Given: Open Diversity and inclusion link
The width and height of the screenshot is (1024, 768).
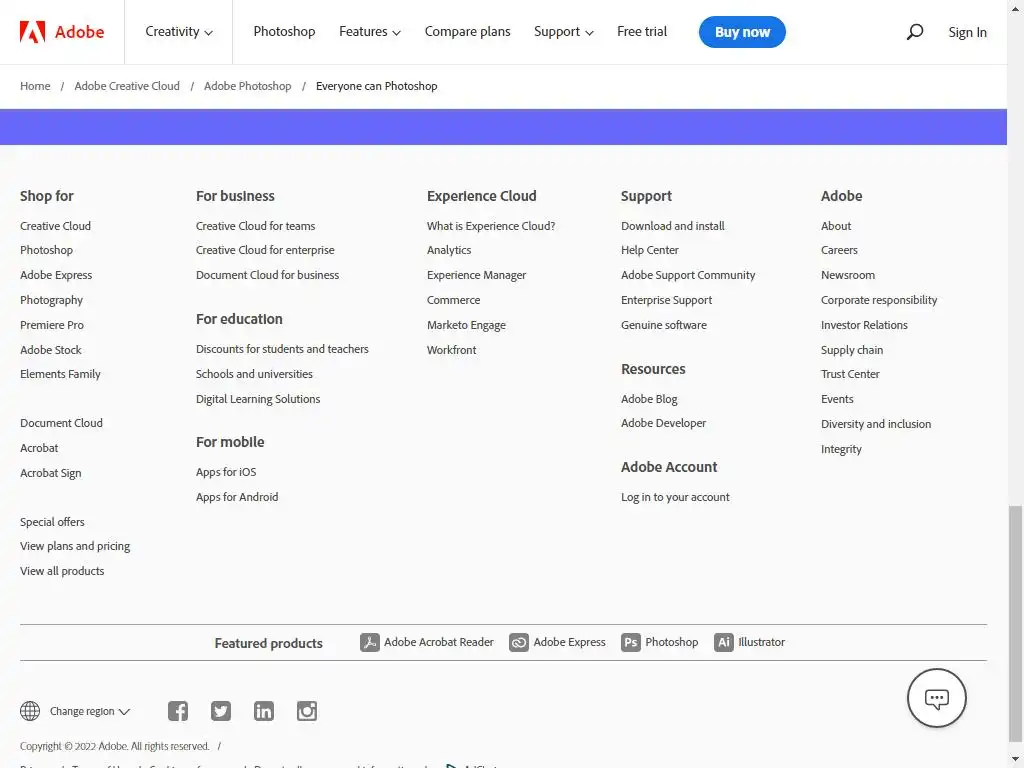Looking at the screenshot, I should tap(876, 424).
